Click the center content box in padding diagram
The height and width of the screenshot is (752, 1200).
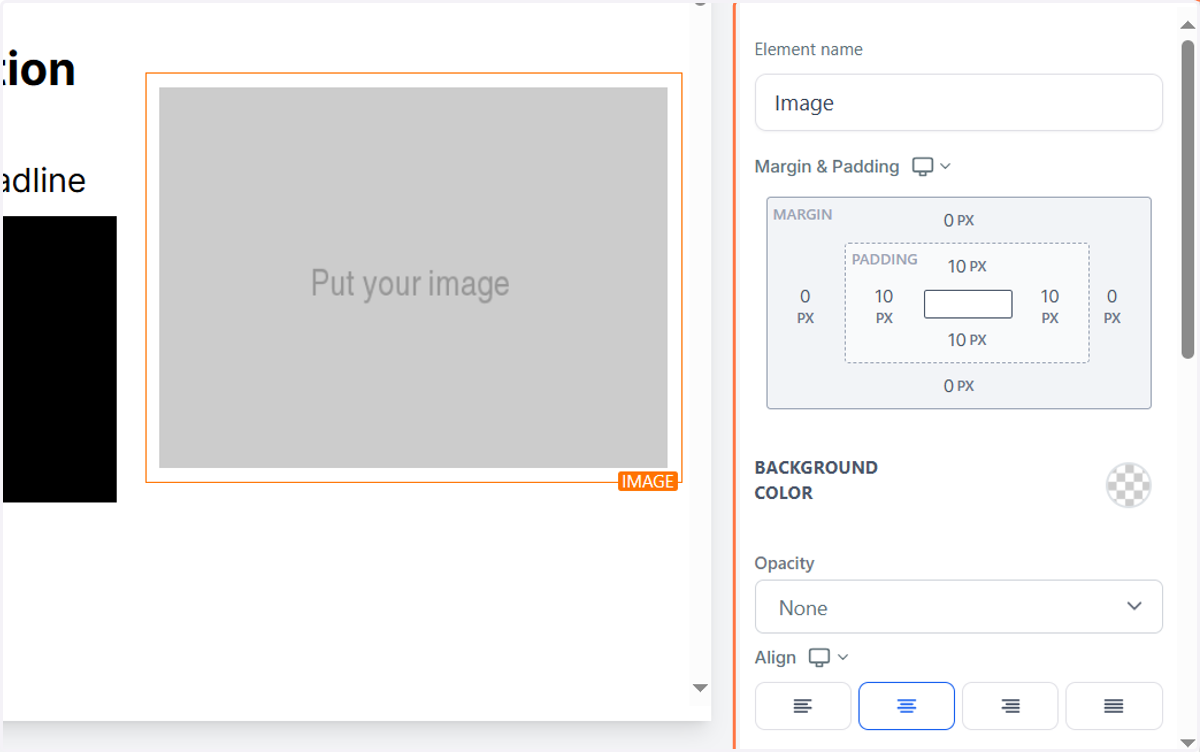pos(968,304)
